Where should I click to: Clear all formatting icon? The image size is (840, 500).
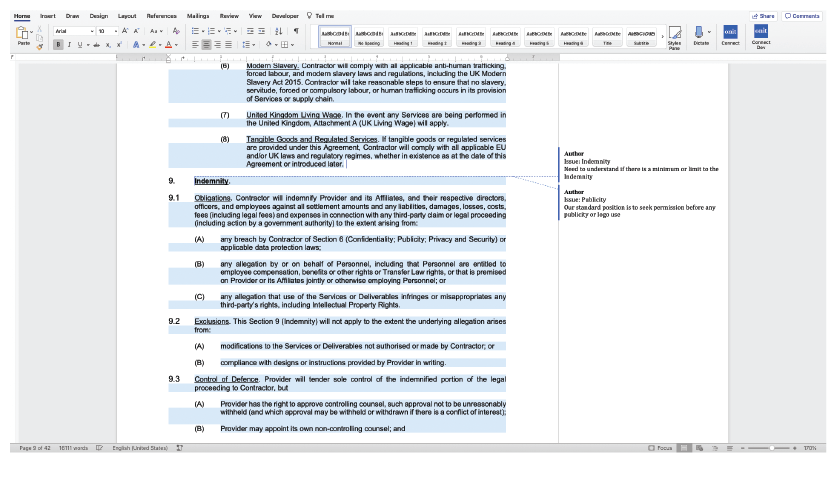176,31
